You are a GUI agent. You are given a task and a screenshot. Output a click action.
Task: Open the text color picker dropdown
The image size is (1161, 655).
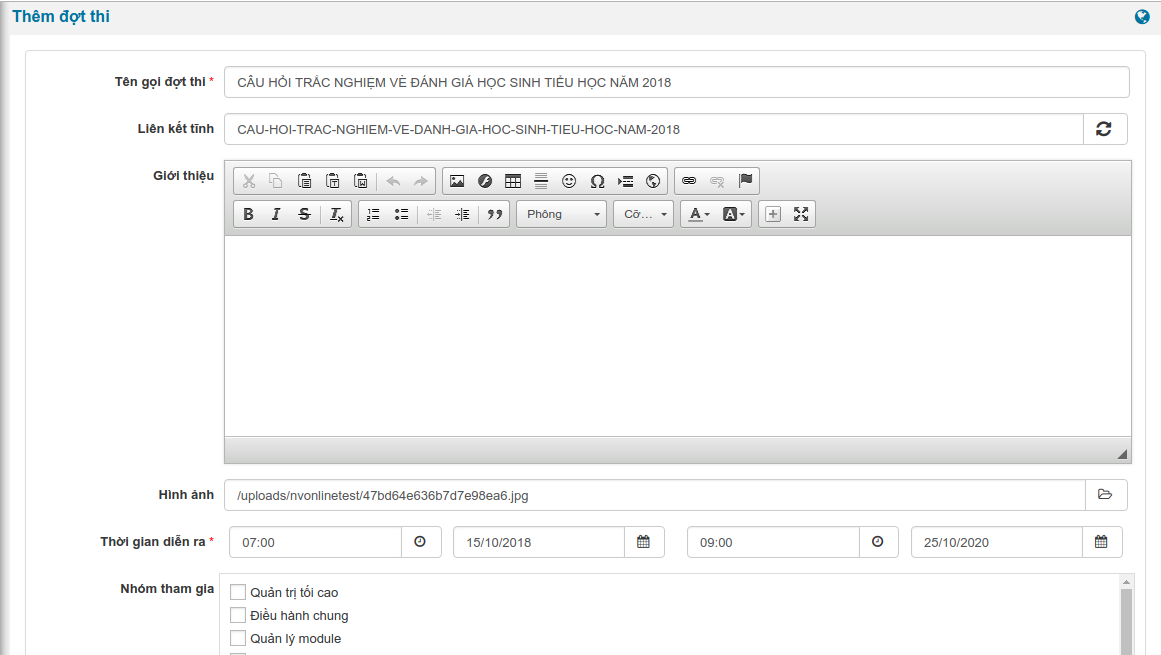point(698,214)
